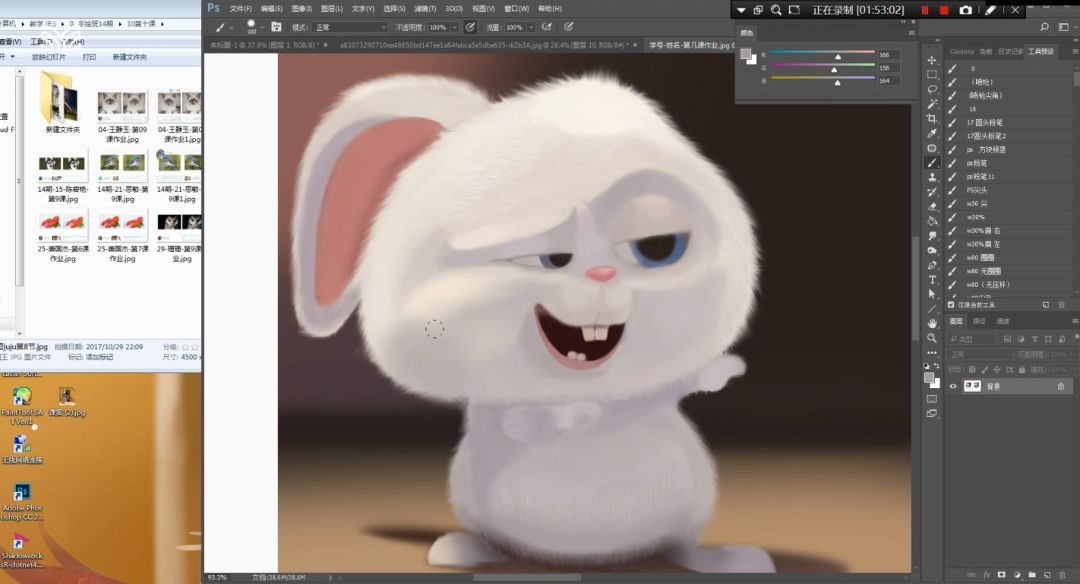Select the Type tool
Viewport: 1080px width, 584px height.
tap(932, 280)
